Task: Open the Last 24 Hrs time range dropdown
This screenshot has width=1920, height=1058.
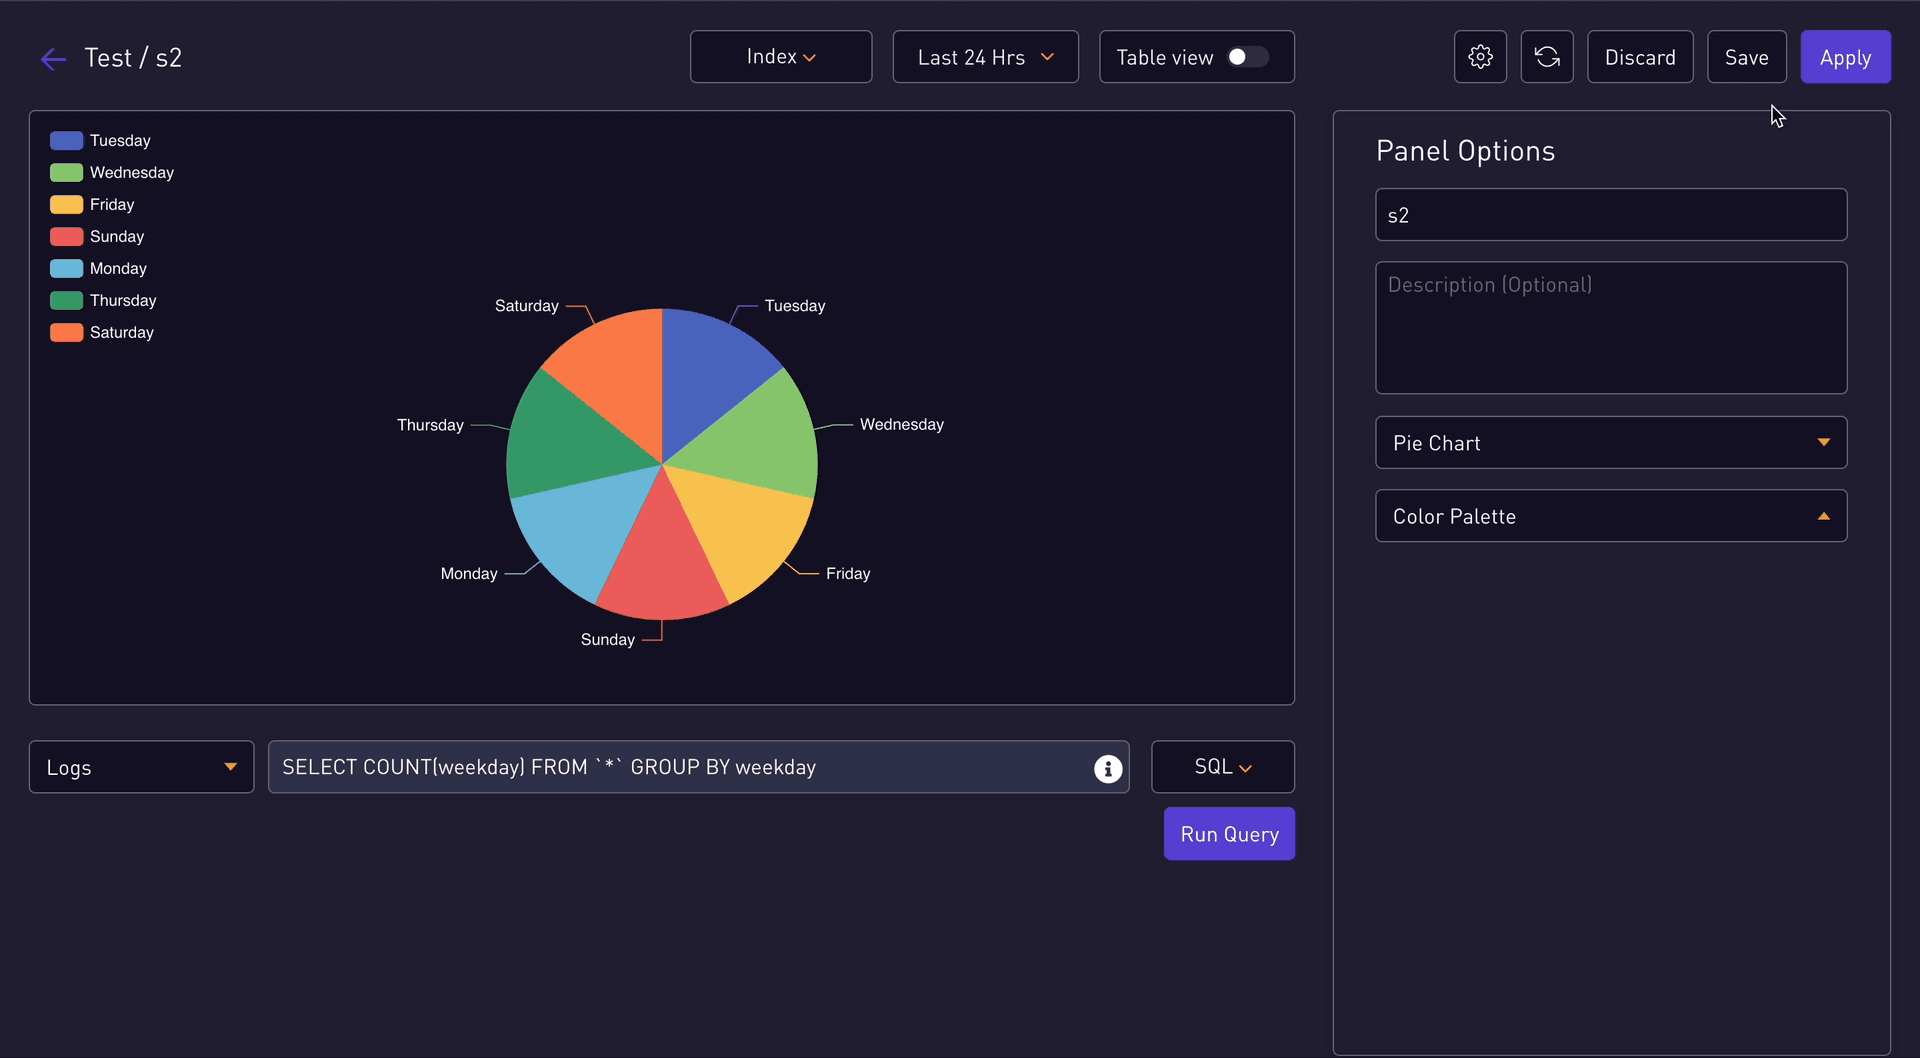Action: coord(985,56)
